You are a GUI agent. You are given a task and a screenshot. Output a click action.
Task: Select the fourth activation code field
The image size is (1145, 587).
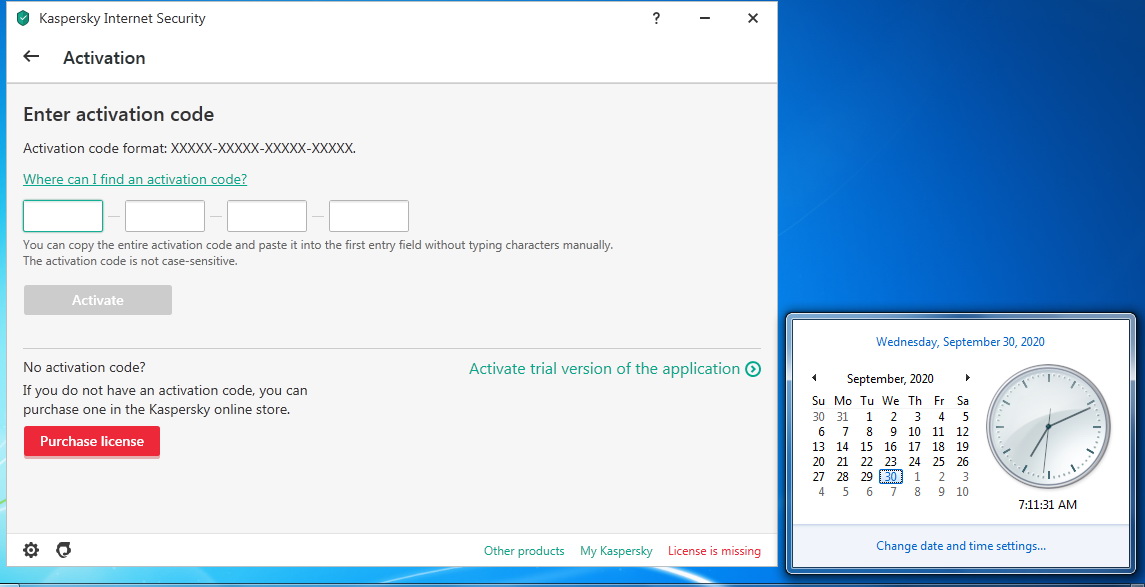click(369, 216)
